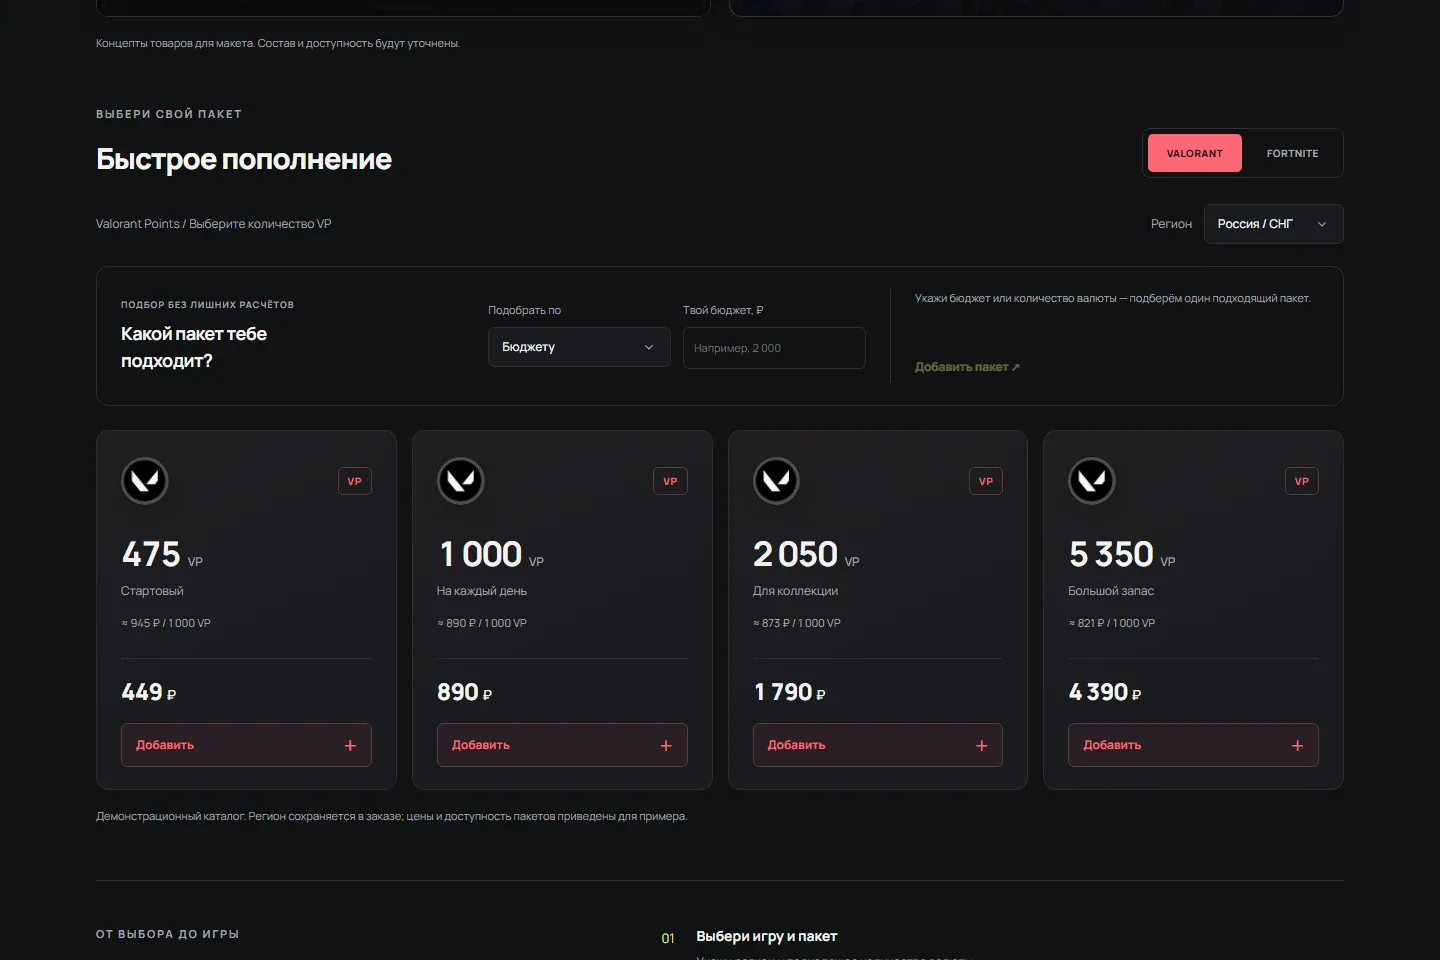Viewport: 1440px width, 960px height.
Task: Click the Valorant logo on the 5 350 VP card
Action: (1092, 481)
